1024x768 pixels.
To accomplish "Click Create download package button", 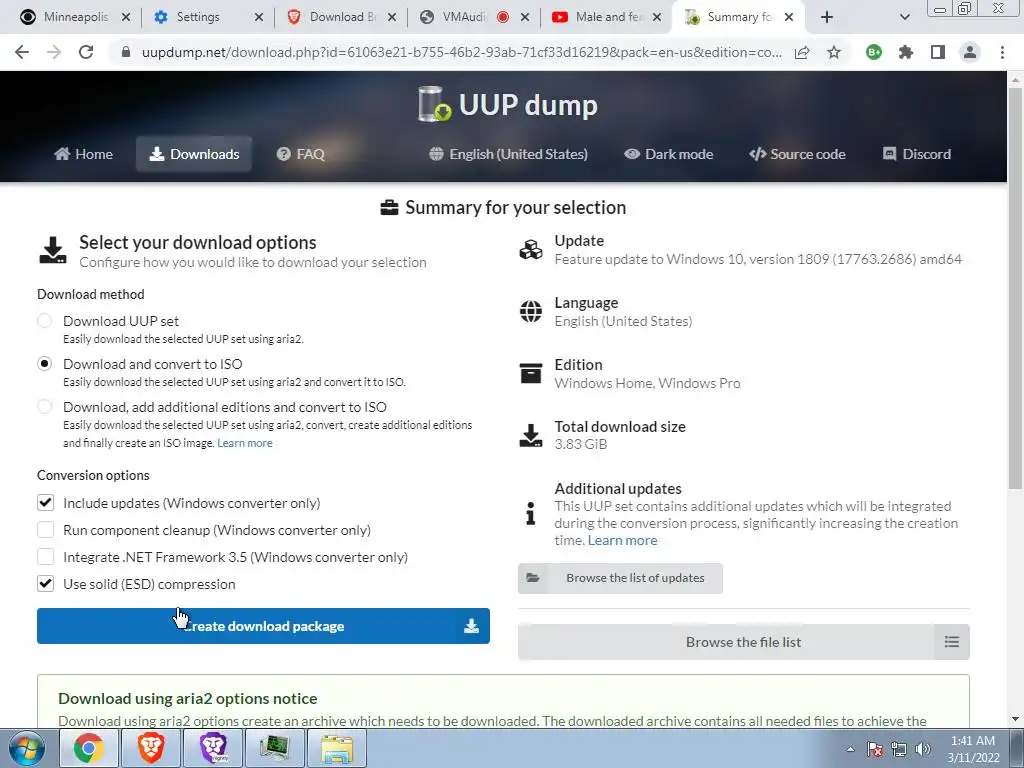I will point(263,626).
